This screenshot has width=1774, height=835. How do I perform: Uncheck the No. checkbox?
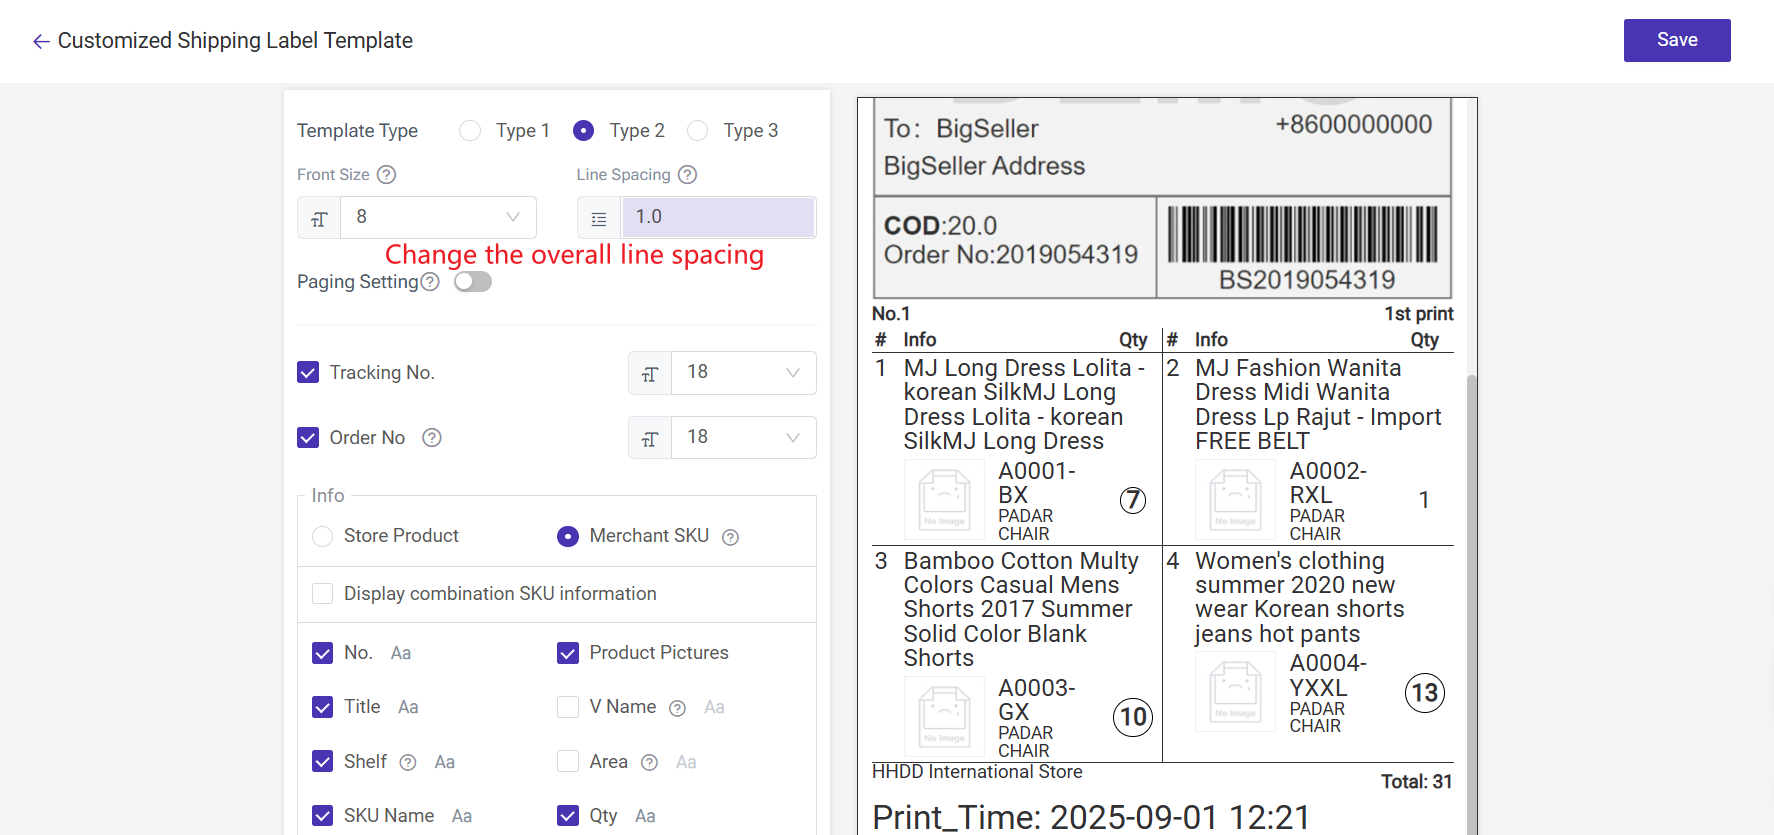point(322,653)
